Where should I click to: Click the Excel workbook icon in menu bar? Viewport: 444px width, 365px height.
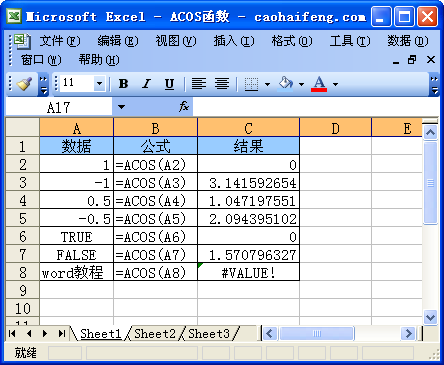22,41
